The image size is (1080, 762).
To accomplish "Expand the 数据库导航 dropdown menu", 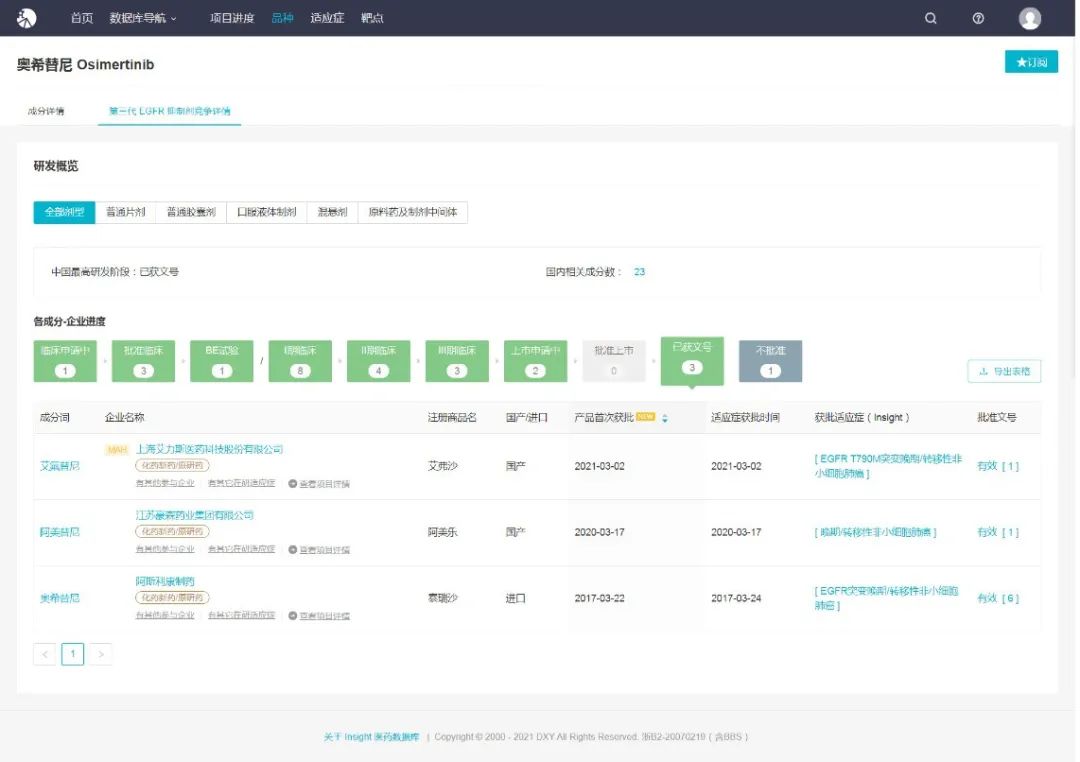I will (142, 18).
